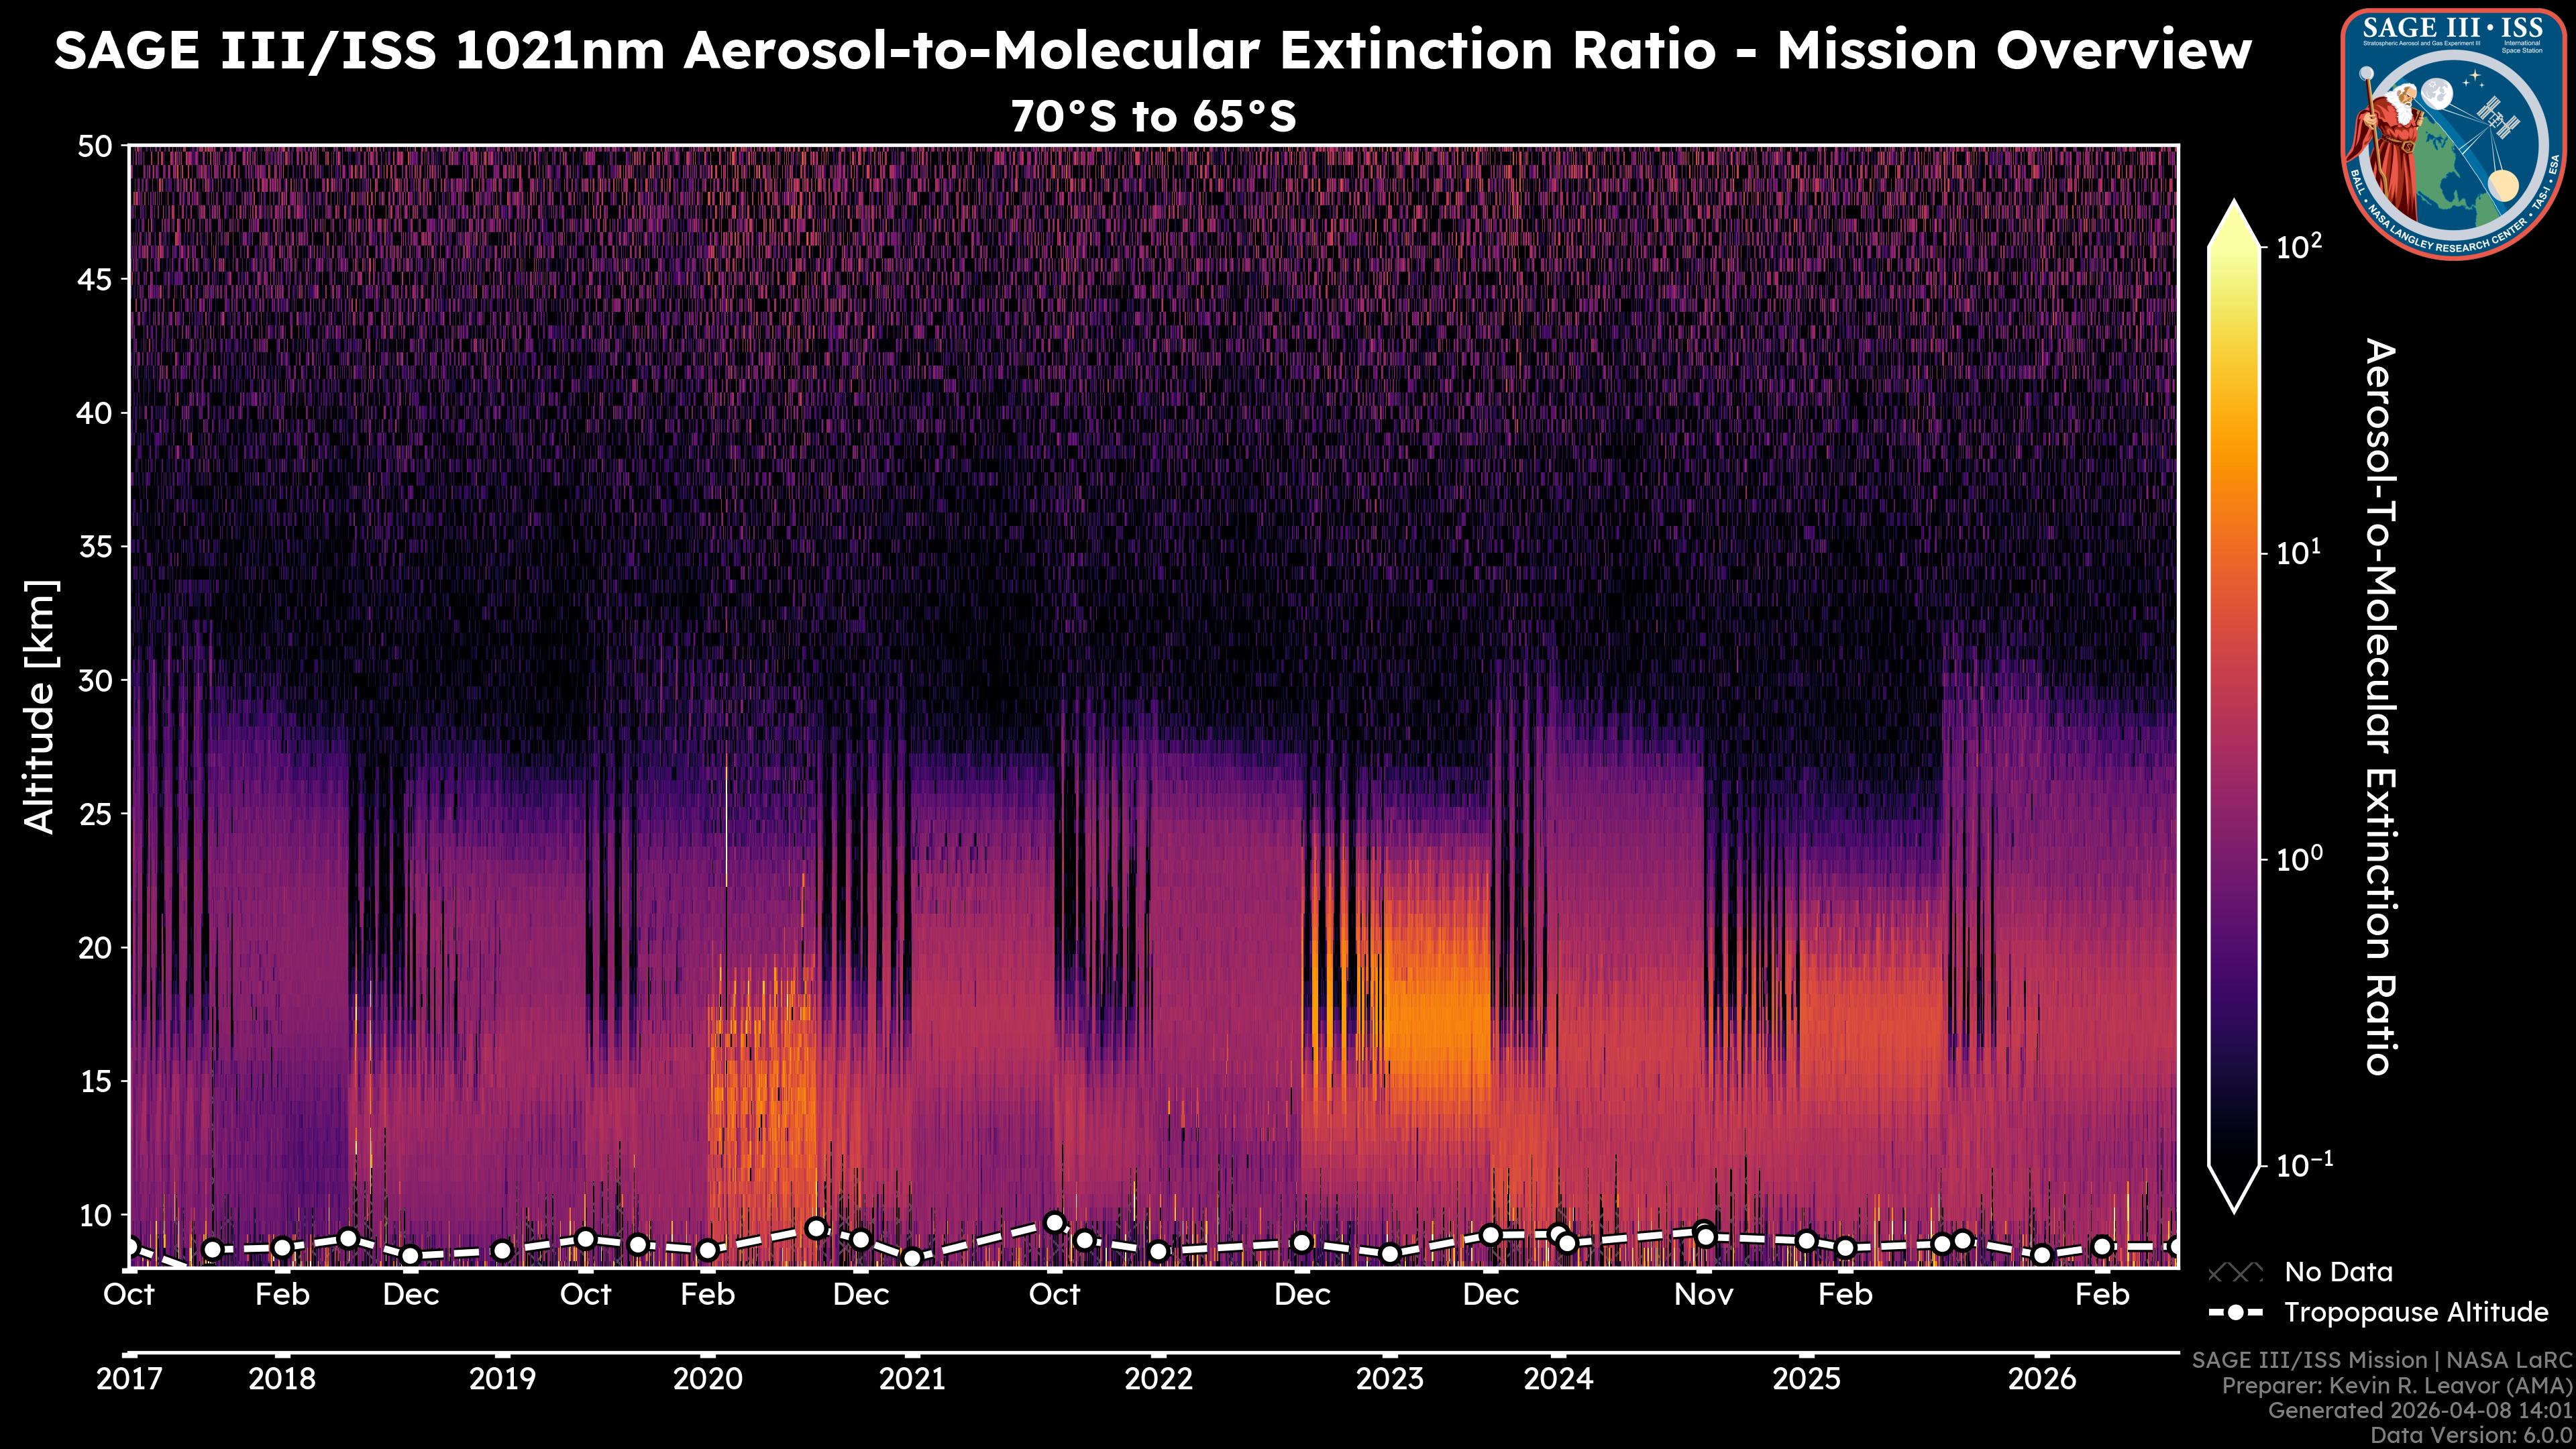Click the Data Version 6.0.0 footer text
Image resolution: width=2576 pixels, height=1449 pixels.
(x=2472, y=1435)
